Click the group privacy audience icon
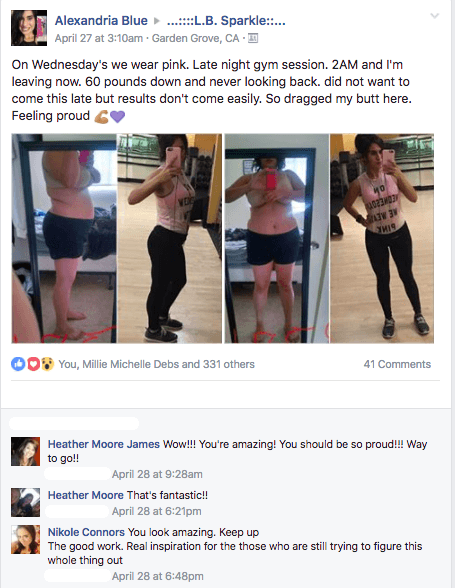 pos(253,38)
